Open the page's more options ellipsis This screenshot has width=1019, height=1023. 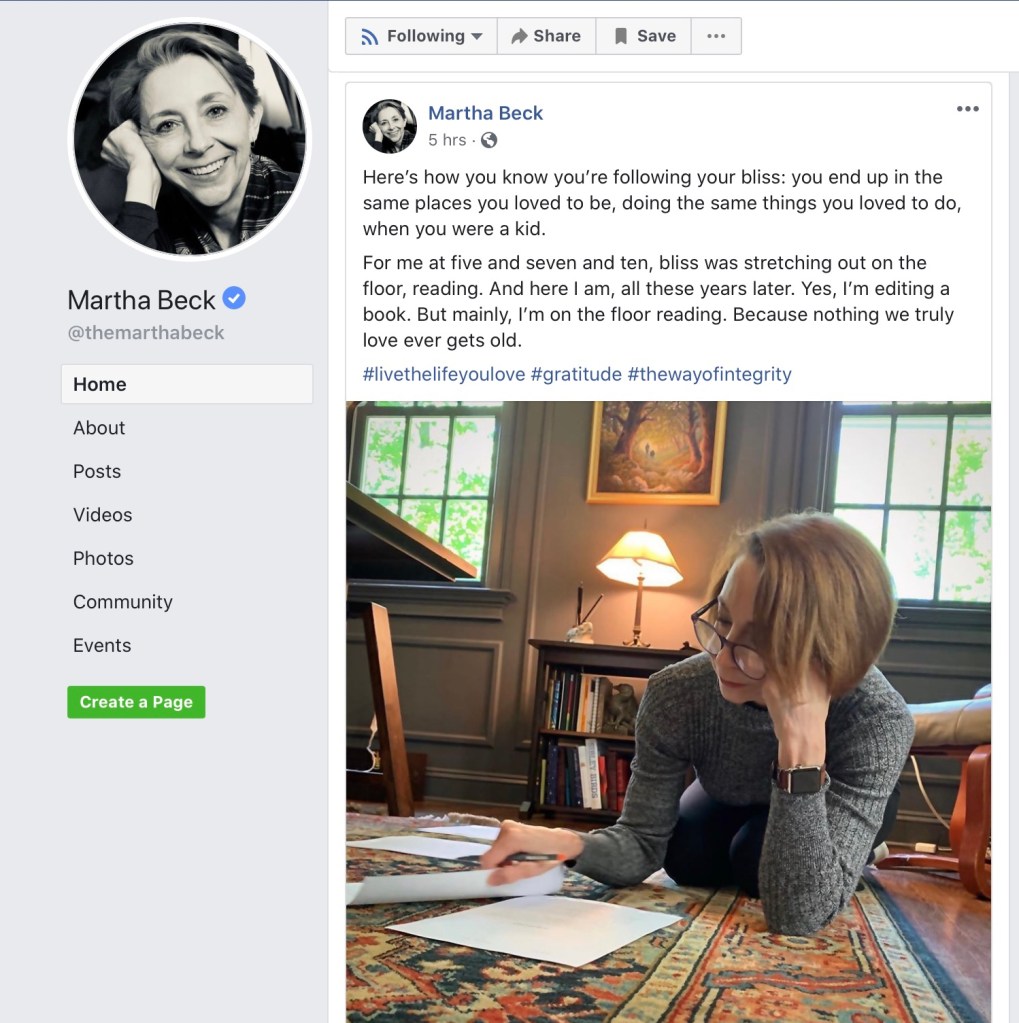716,36
